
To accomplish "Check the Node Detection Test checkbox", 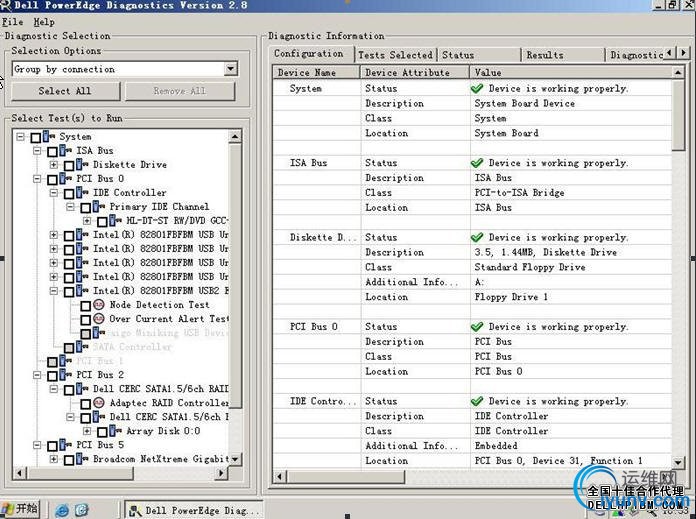I will pyautogui.click(x=86, y=306).
